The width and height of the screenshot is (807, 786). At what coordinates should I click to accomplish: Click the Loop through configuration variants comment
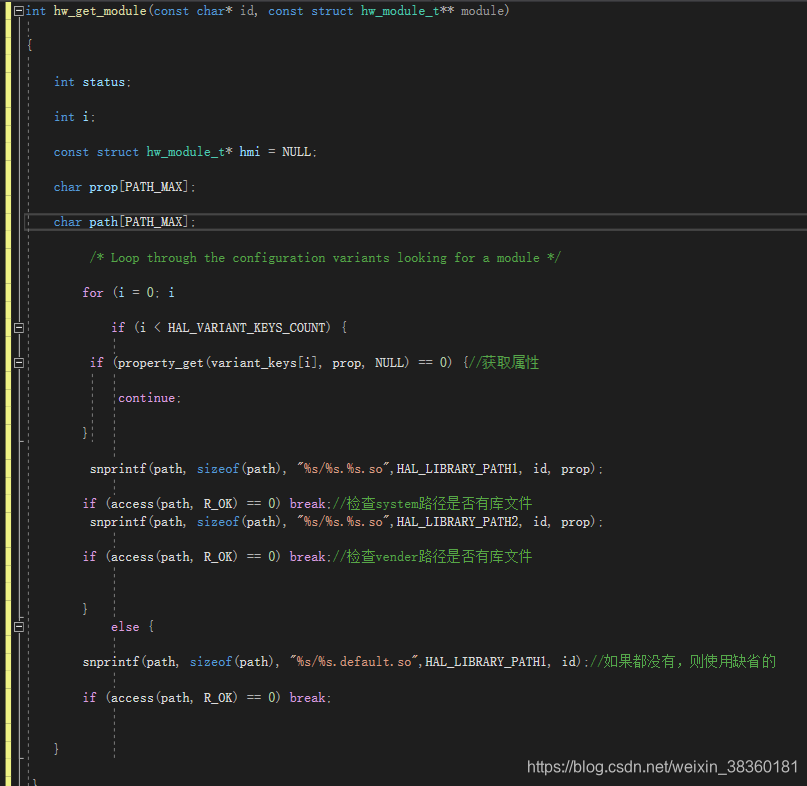point(325,257)
